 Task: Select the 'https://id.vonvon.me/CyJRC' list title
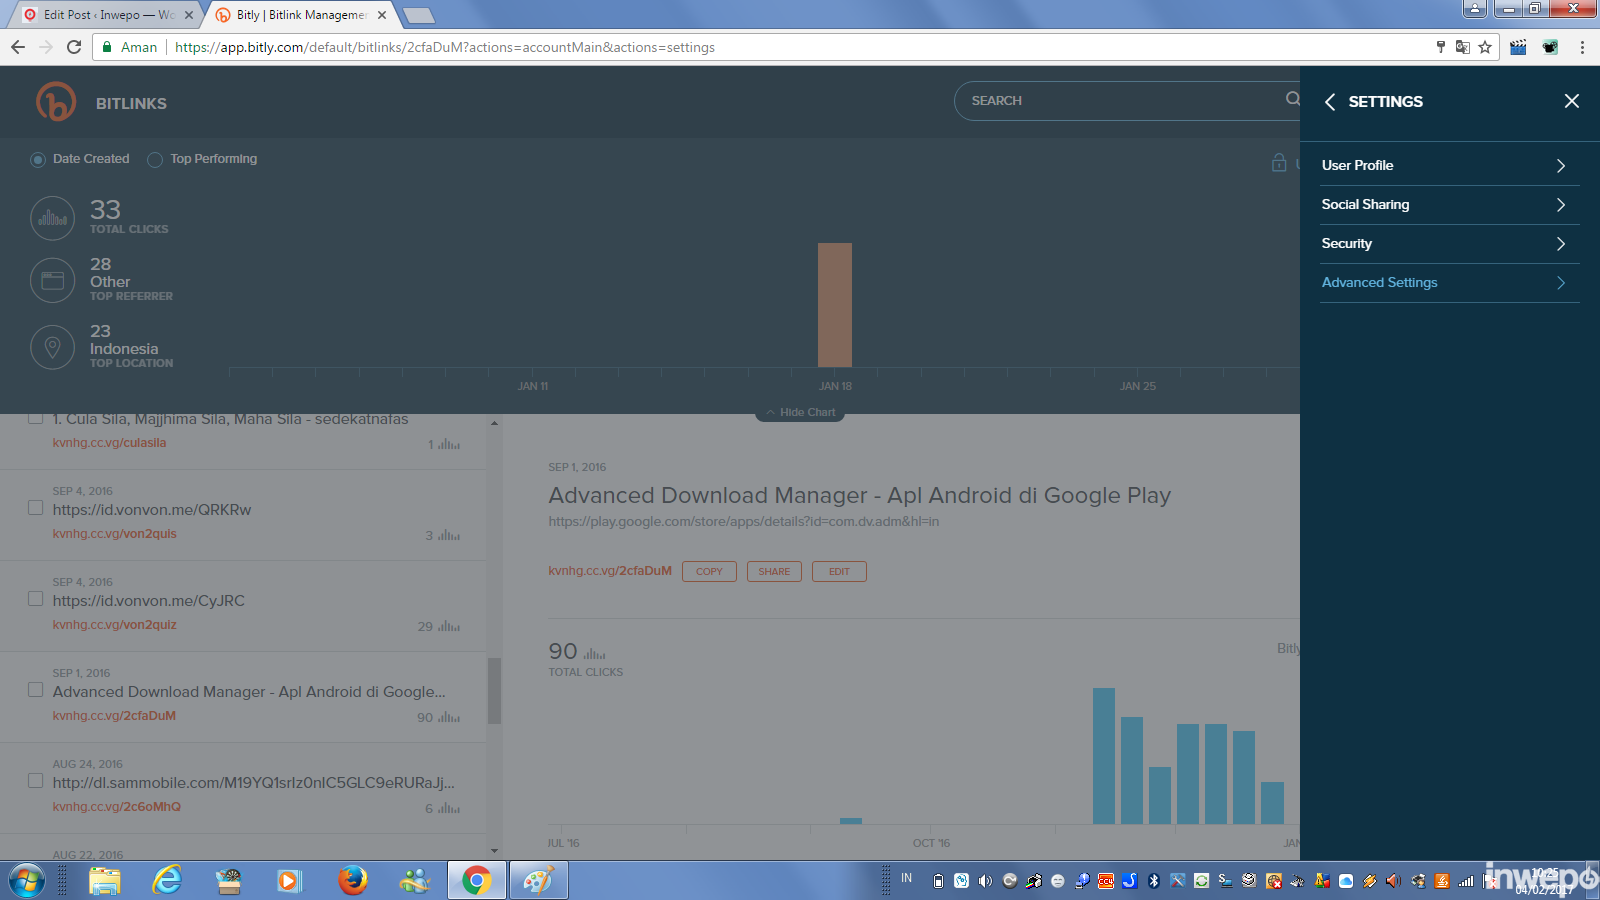149,601
